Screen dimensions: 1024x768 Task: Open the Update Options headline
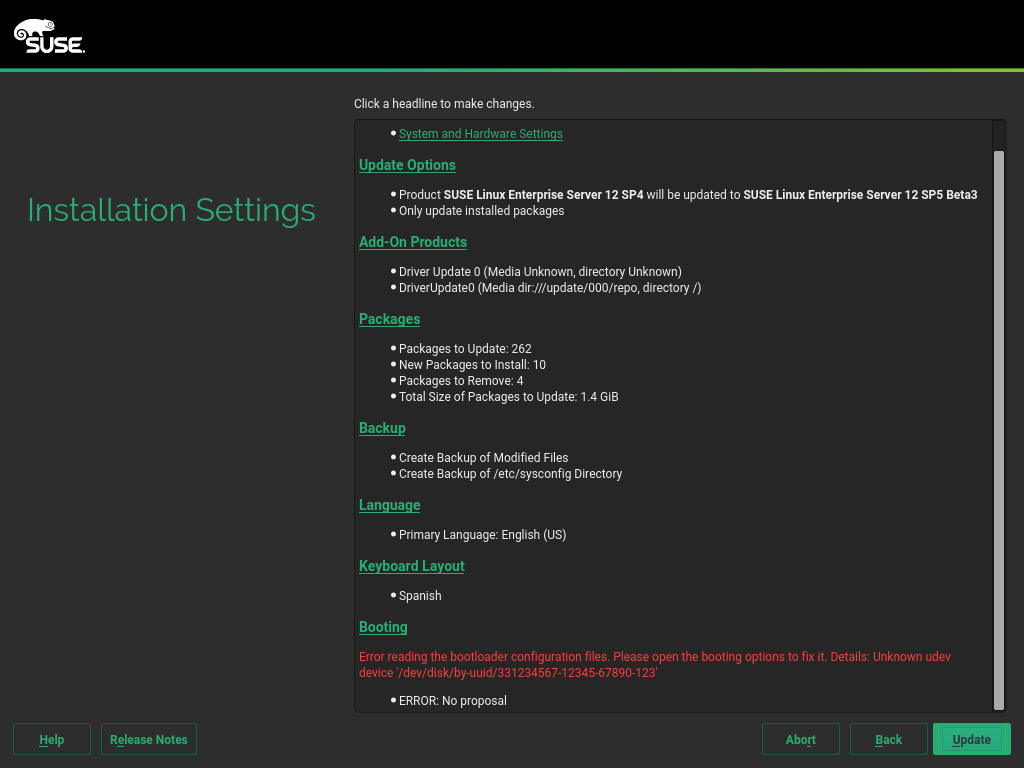pyautogui.click(x=407, y=165)
